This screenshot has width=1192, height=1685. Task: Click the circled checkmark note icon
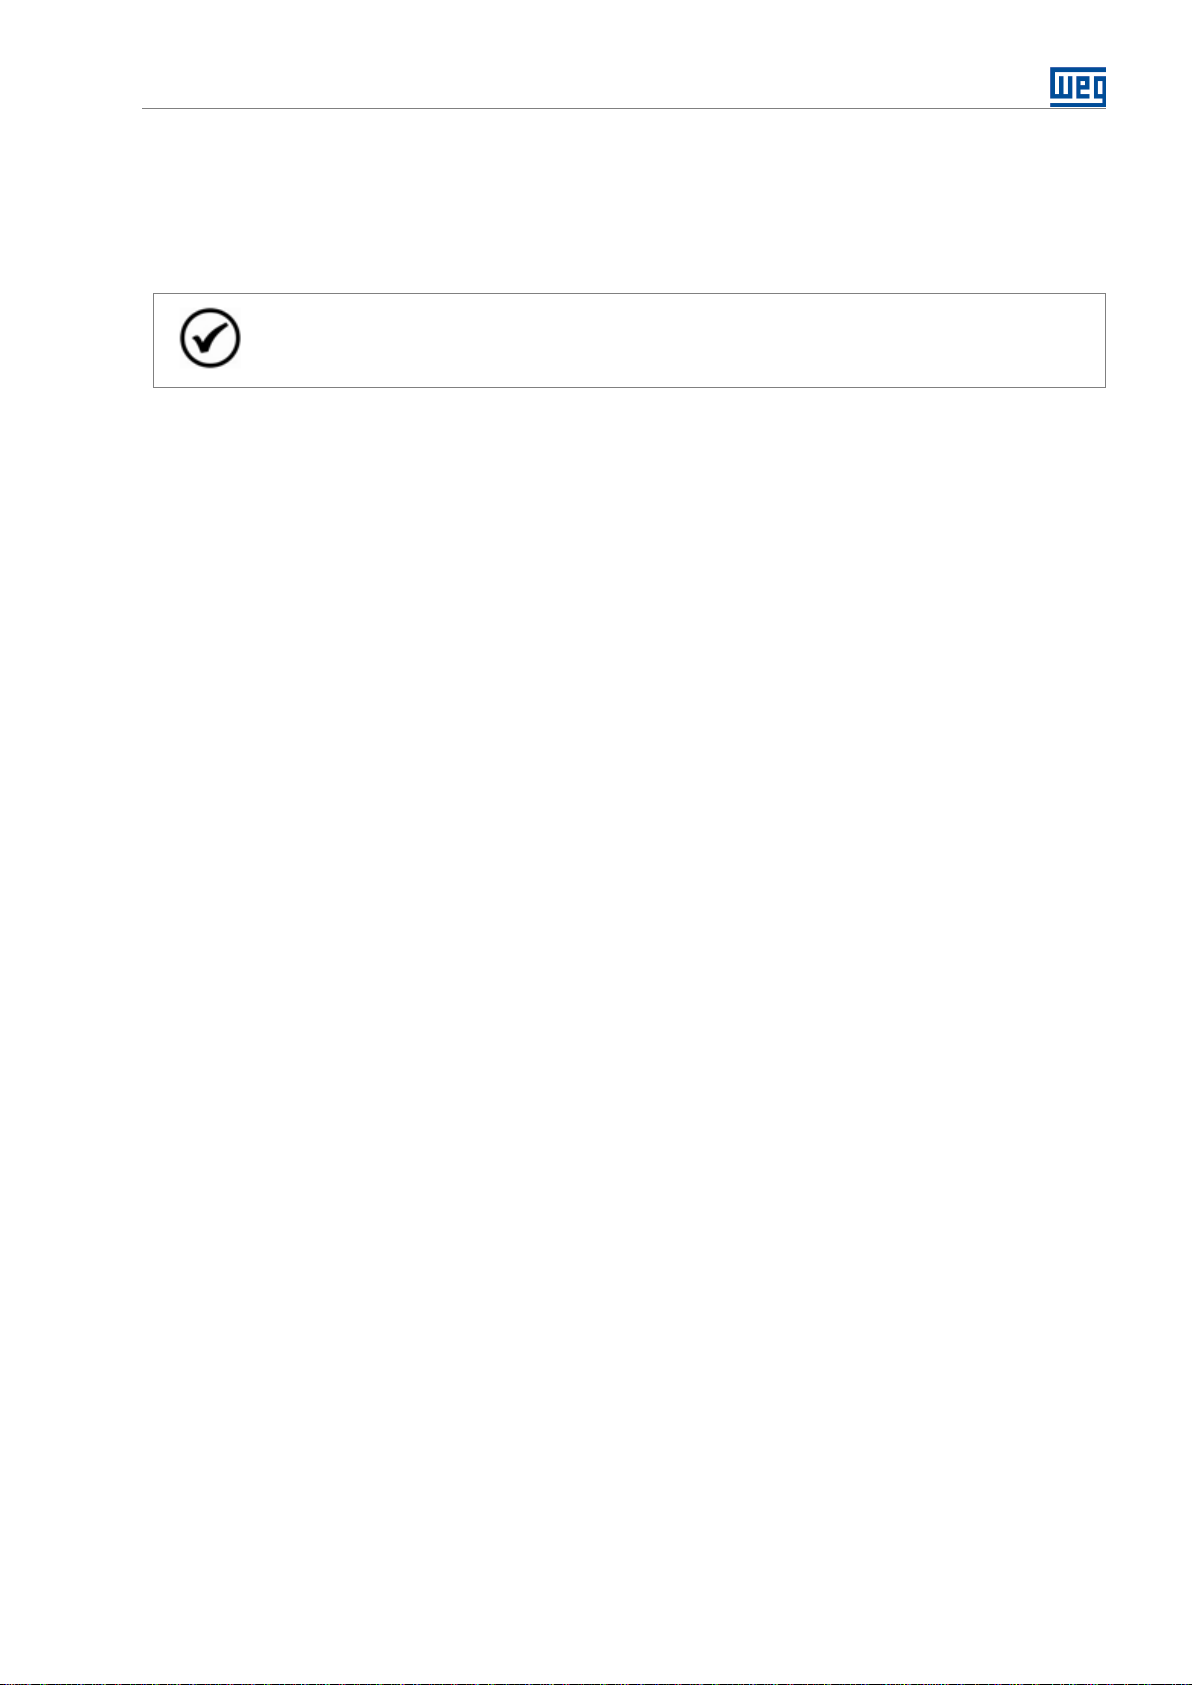coord(210,339)
